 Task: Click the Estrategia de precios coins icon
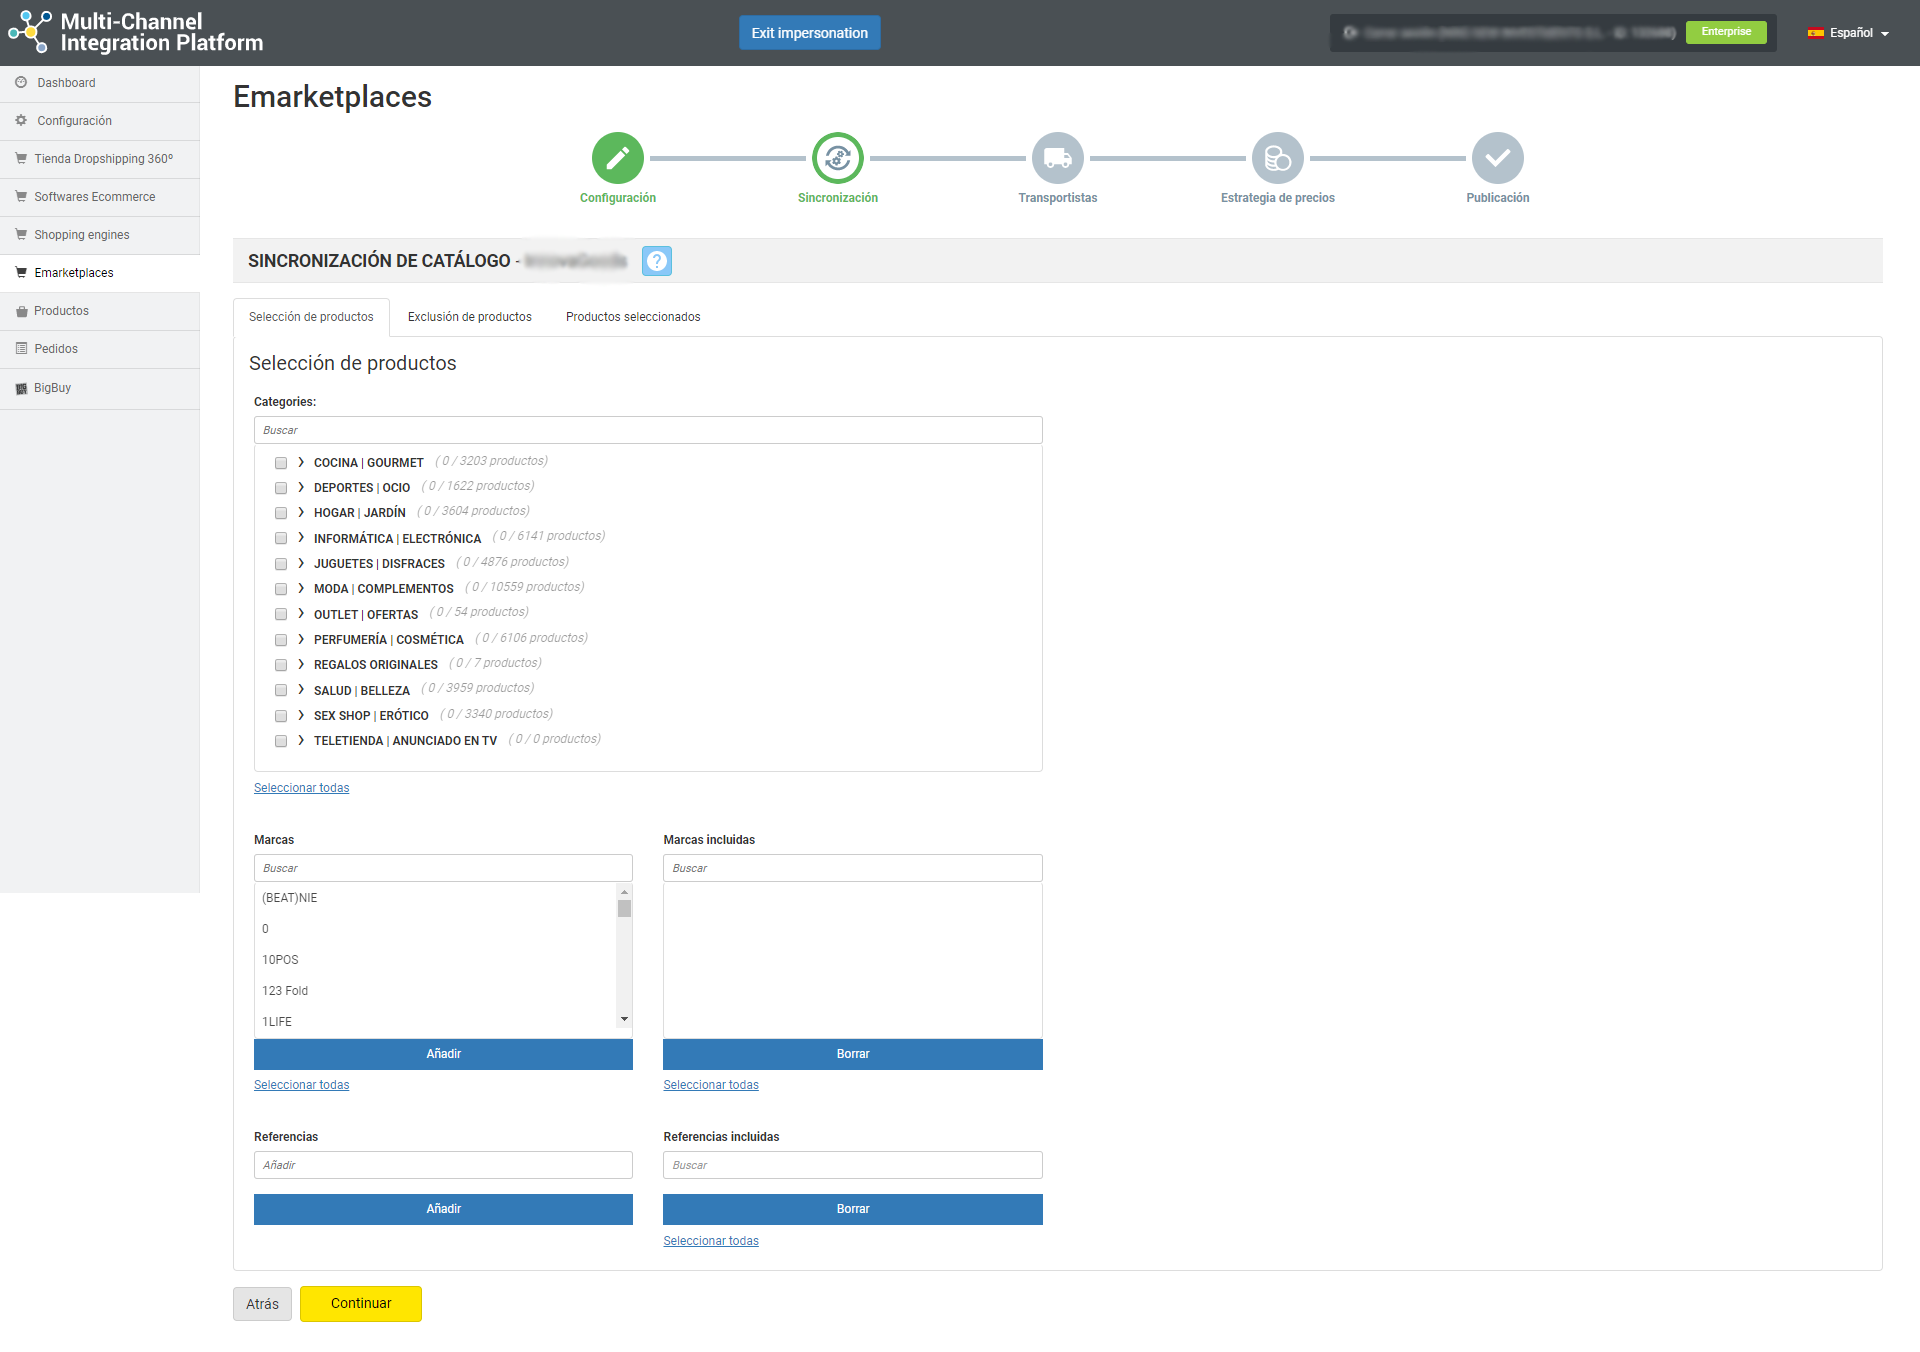point(1277,158)
